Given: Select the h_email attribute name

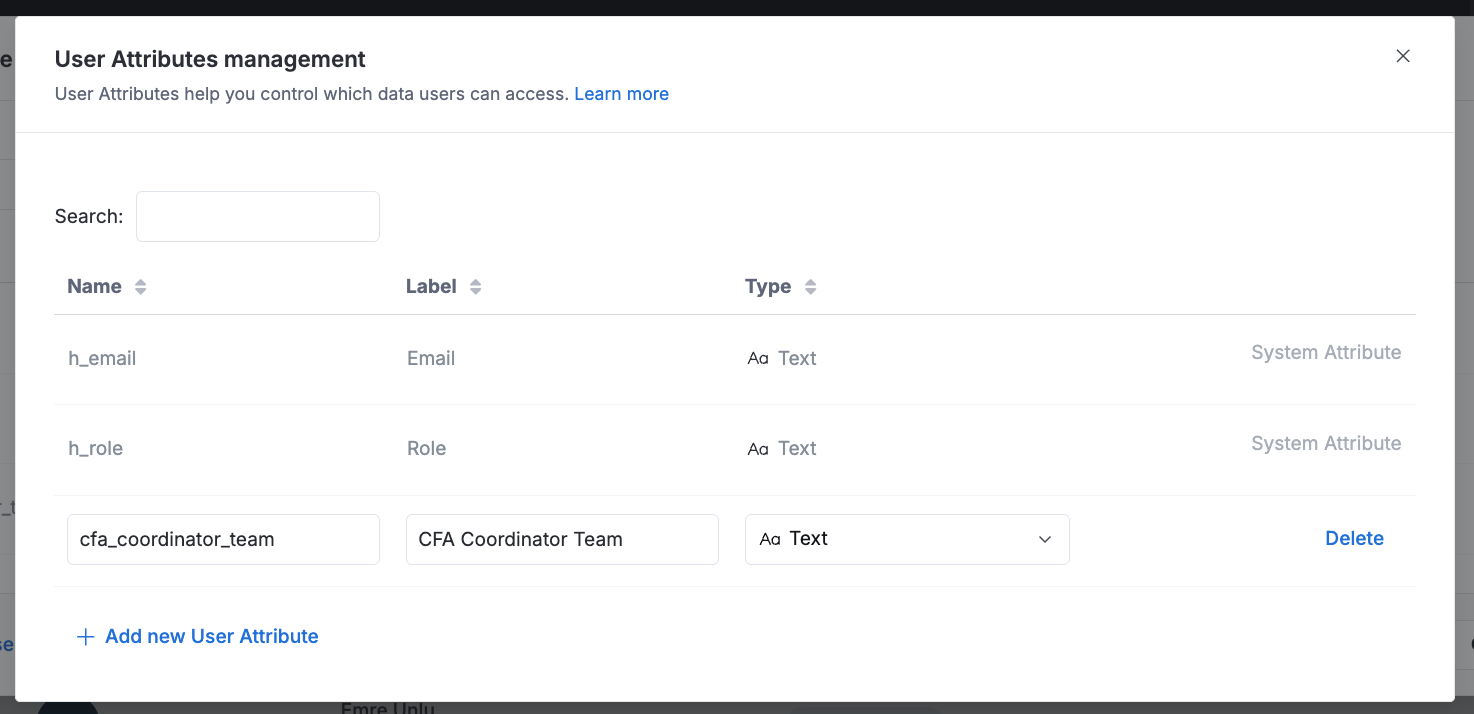Looking at the screenshot, I should (x=102, y=358).
